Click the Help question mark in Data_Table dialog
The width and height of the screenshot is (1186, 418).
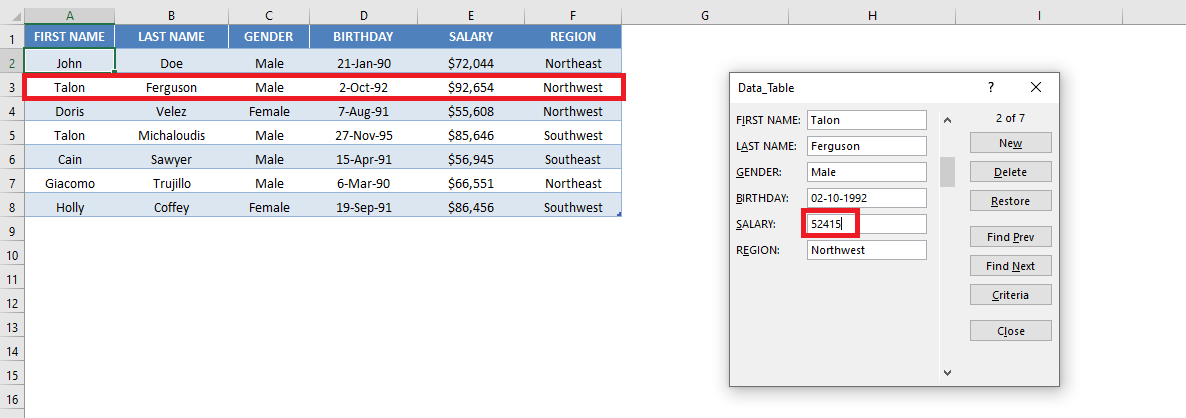pyautogui.click(x=991, y=88)
